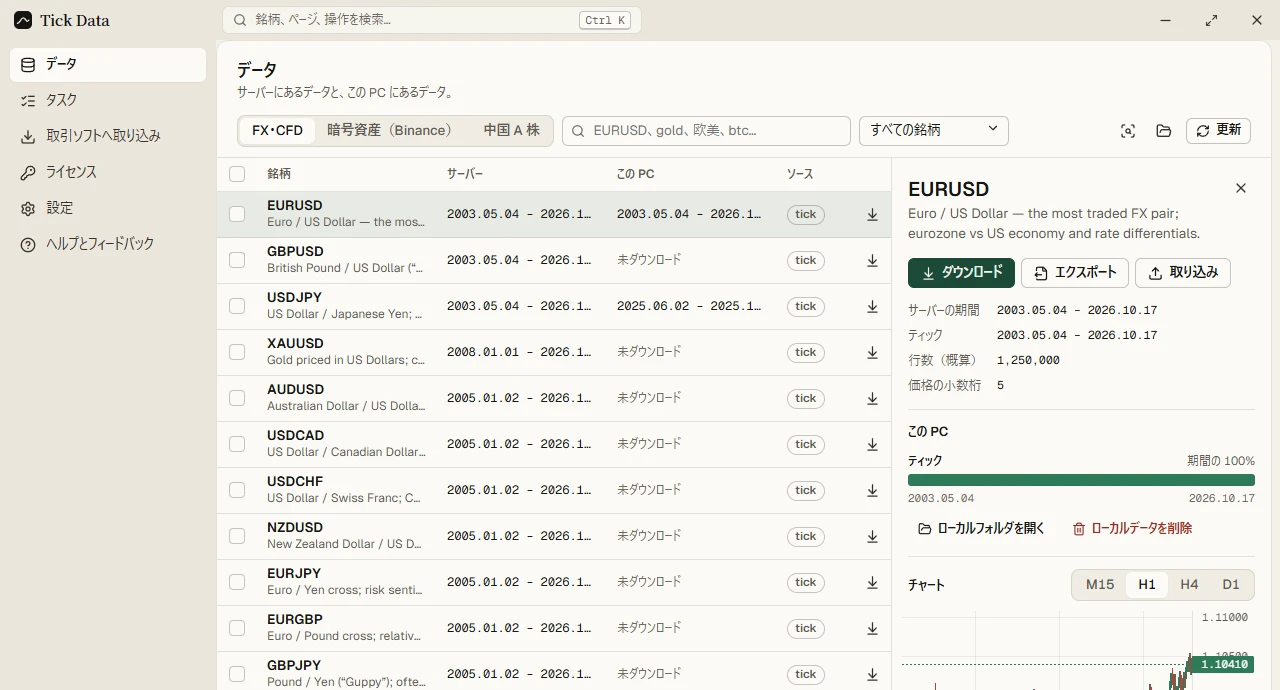Viewport: 1280px width, 690px height.
Task: Click ローカルフォルダを開く link
Action: coord(981,528)
